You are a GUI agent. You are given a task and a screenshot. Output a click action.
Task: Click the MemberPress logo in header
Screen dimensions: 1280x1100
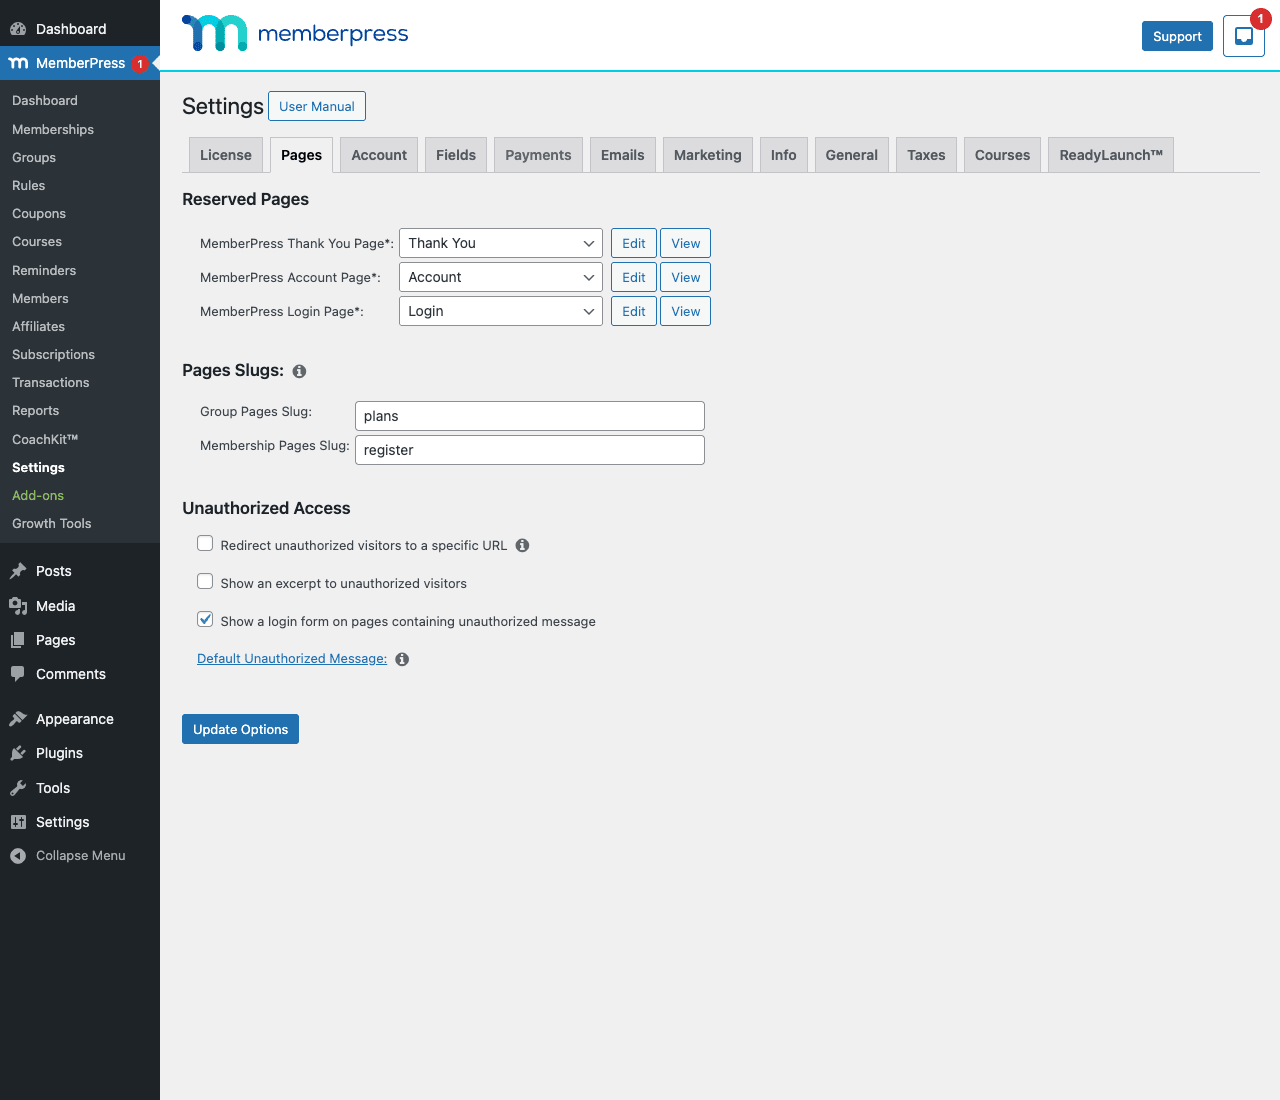[295, 33]
